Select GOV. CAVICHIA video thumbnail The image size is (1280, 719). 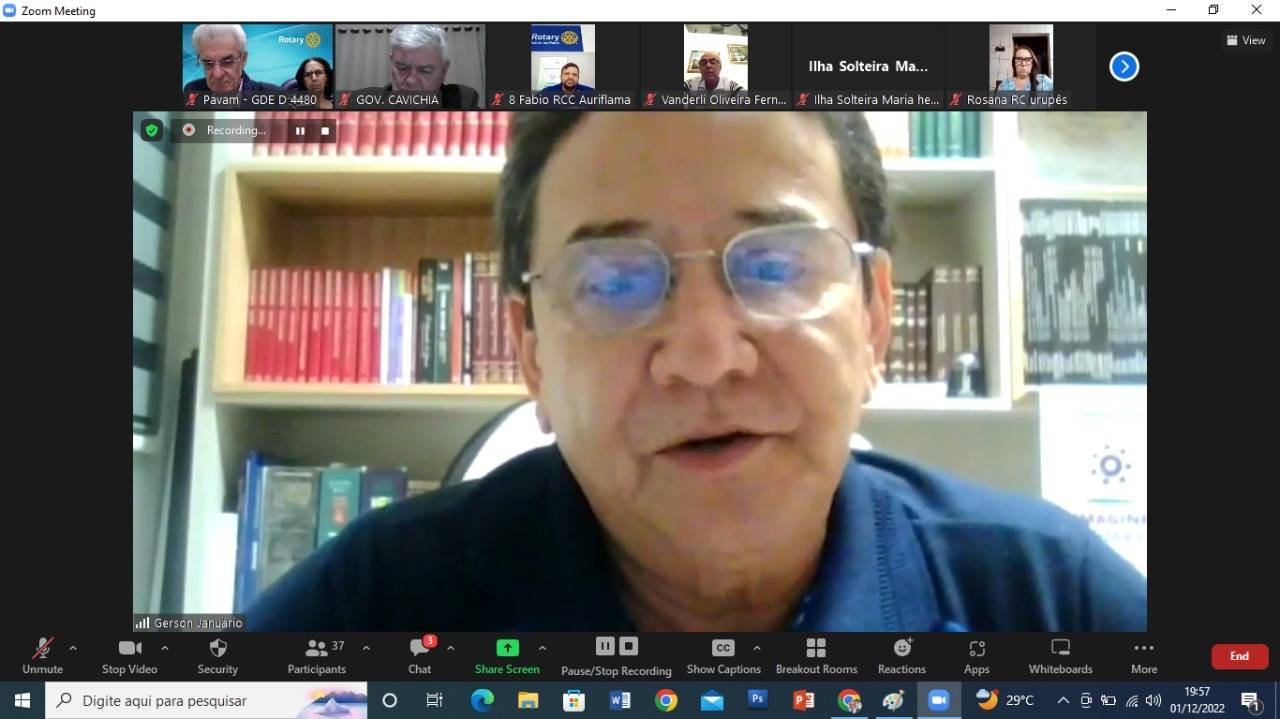pos(410,66)
